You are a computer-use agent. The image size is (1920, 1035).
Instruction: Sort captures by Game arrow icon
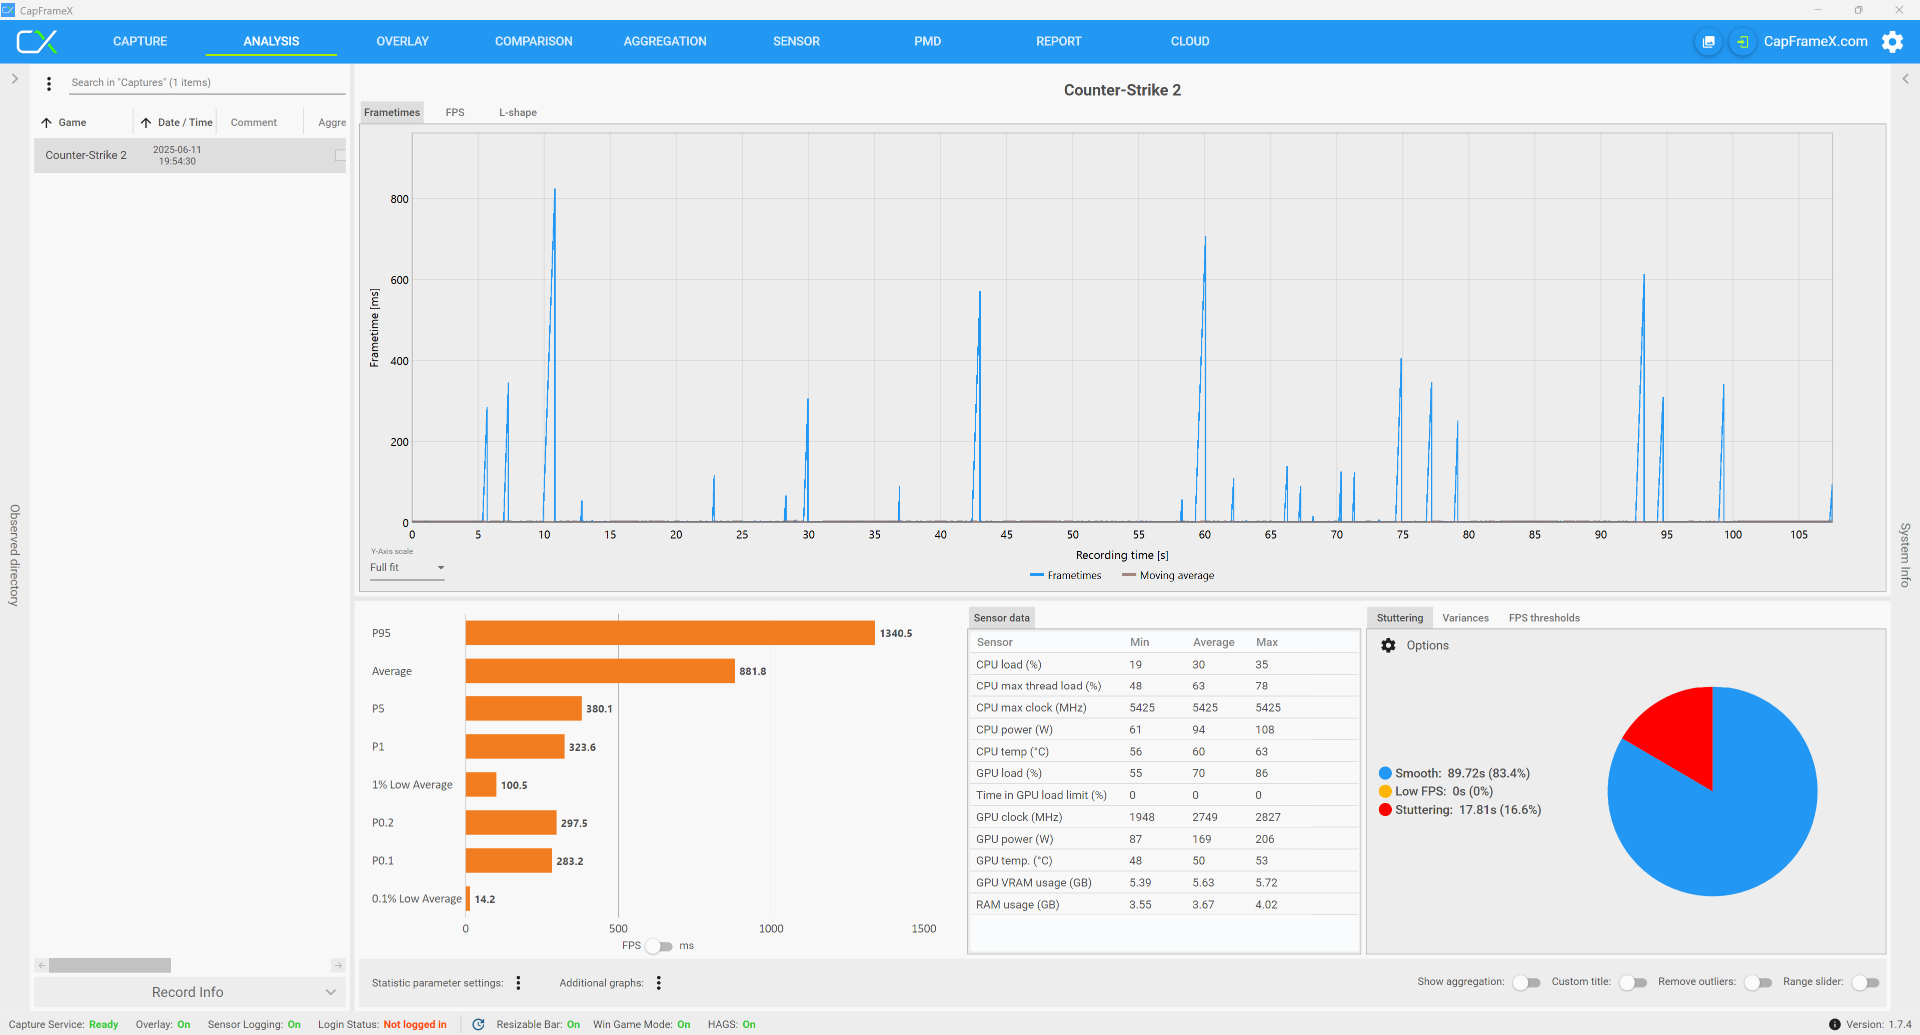[46, 123]
